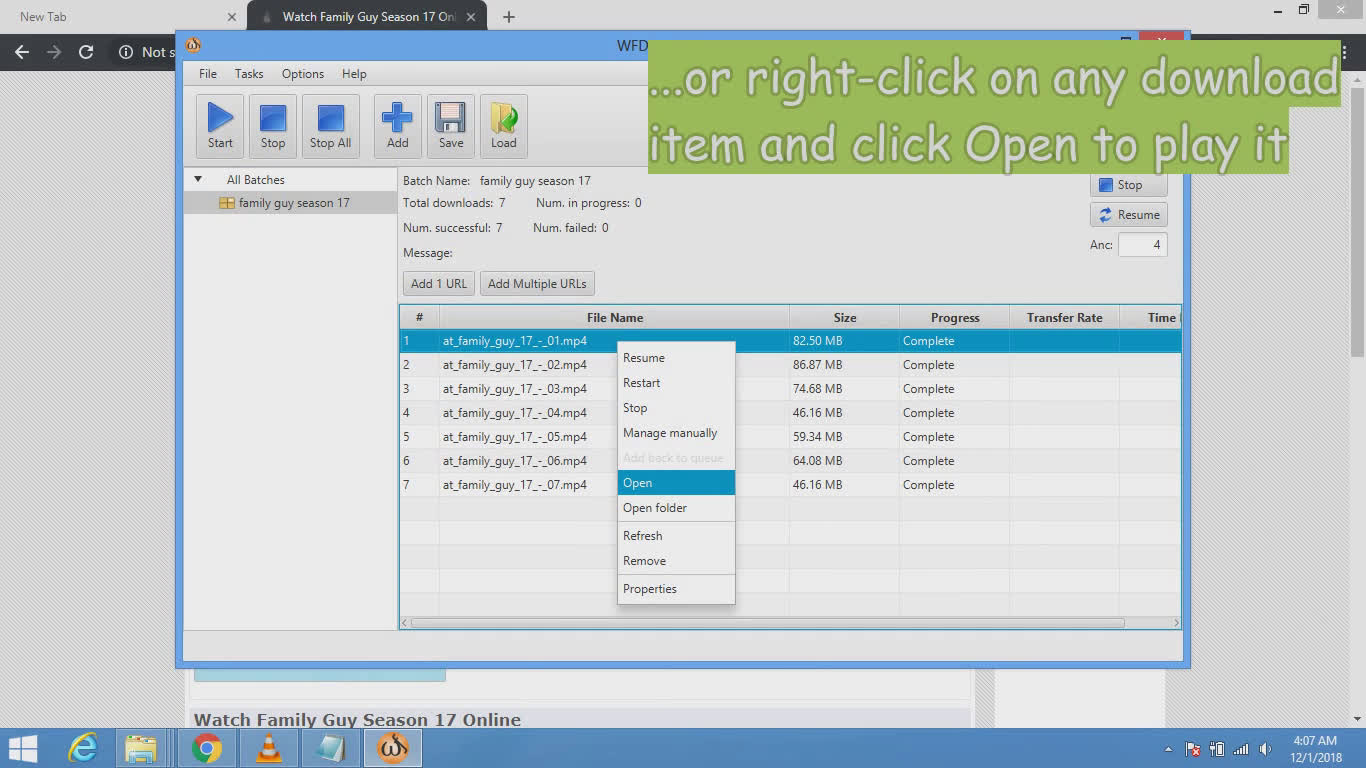Image resolution: width=1366 pixels, height=768 pixels.
Task: Choose Refresh in context menu
Action: point(676,536)
